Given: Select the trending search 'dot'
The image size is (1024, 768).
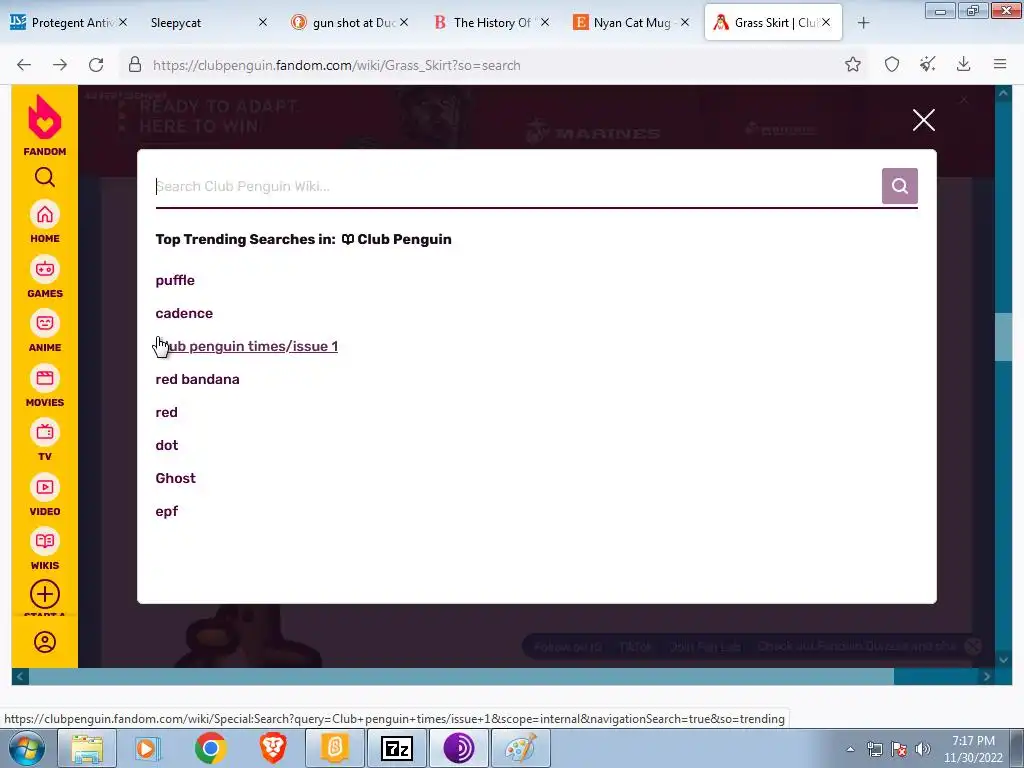Looking at the screenshot, I should click(167, 445).
